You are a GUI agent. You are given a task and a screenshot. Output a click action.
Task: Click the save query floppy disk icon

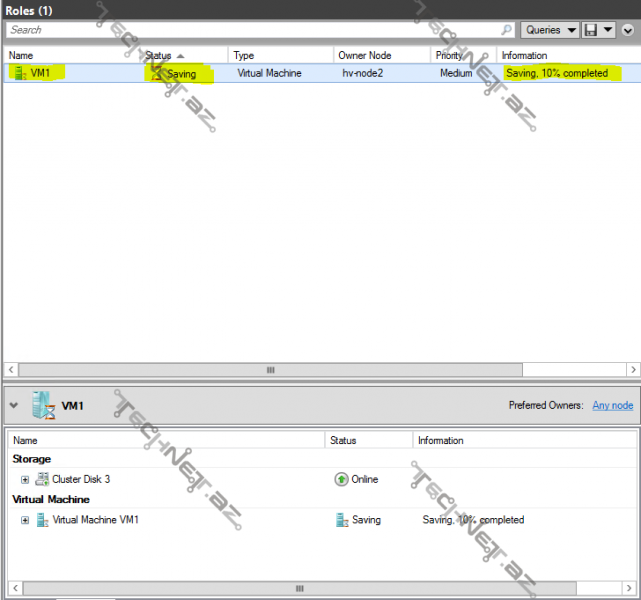[x=591, y=30]
